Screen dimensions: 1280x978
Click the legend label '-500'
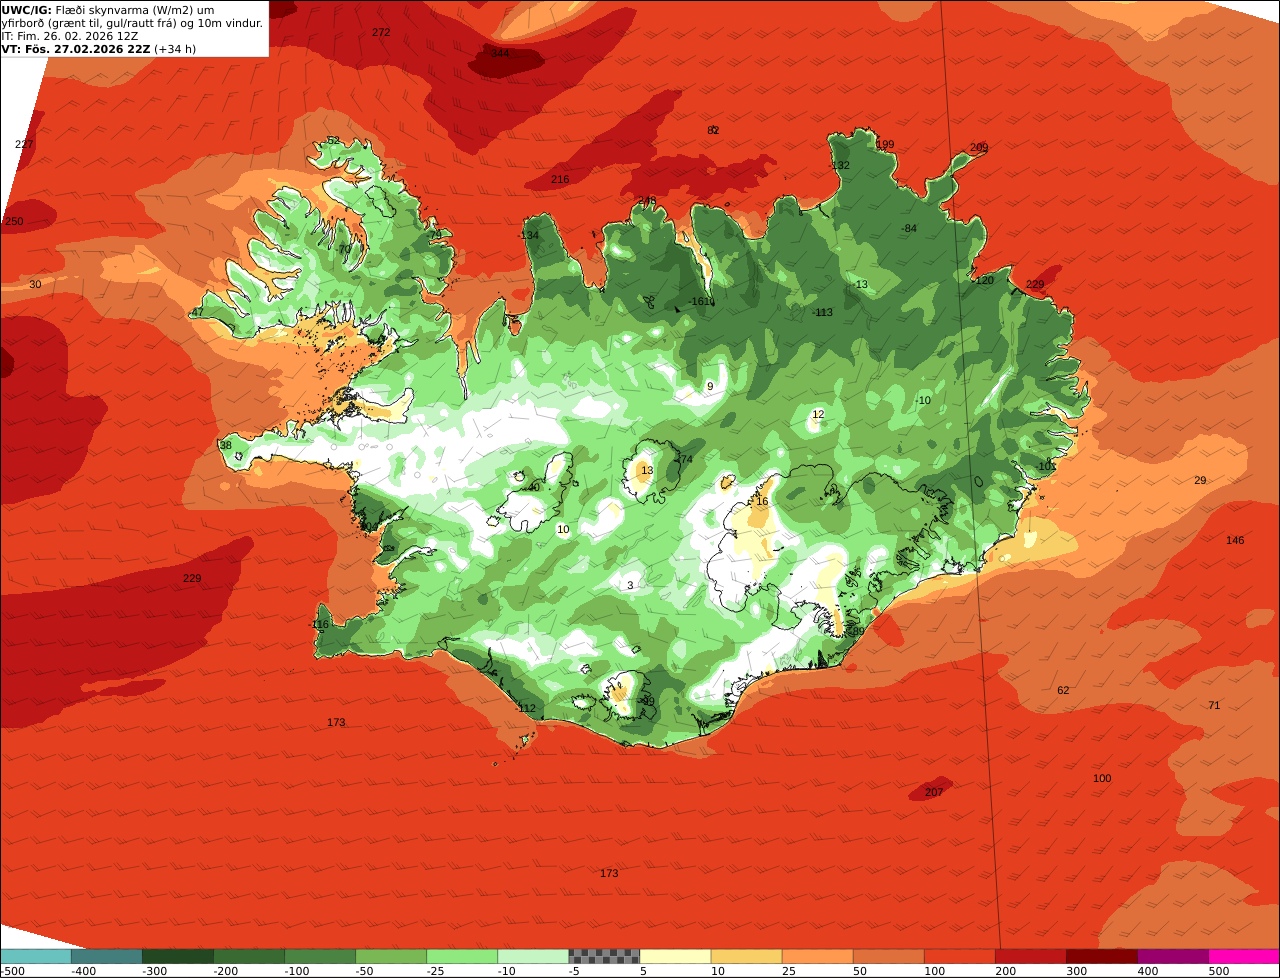click(x=12, y=971)
